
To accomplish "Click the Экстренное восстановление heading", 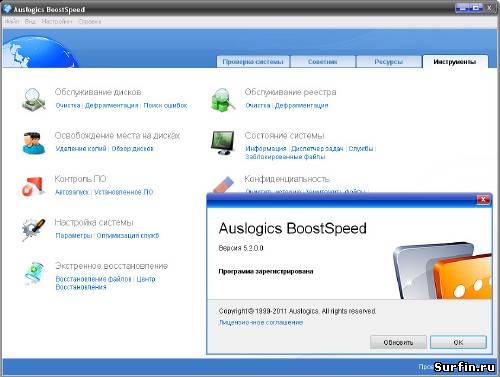I will (x=111, y=266).
